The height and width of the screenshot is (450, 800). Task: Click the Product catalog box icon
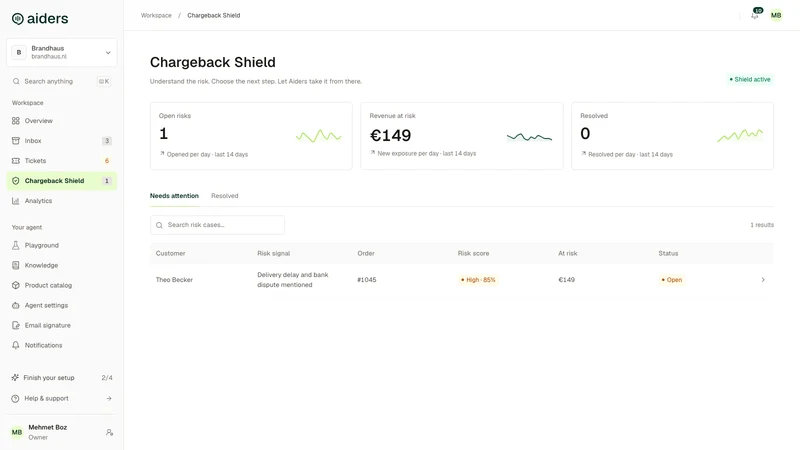pos(16,285)
